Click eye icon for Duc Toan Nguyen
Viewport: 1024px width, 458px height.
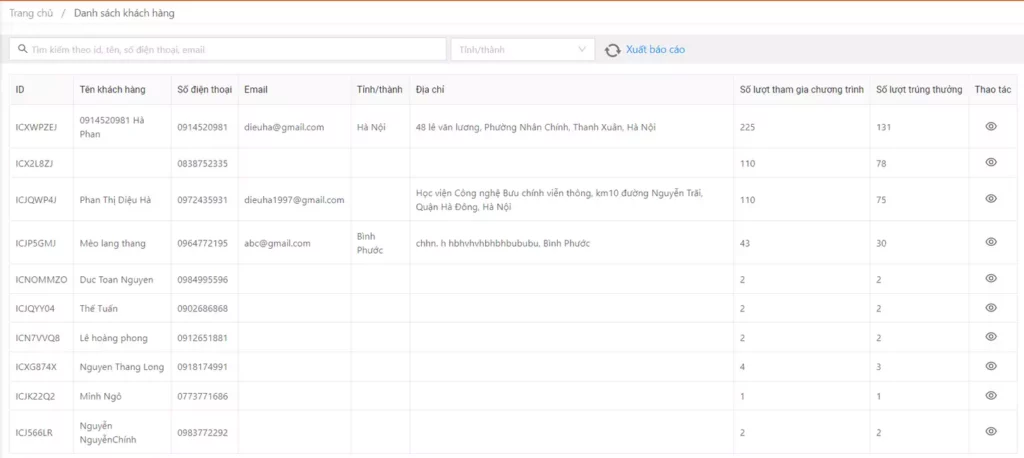pos(991,279)
